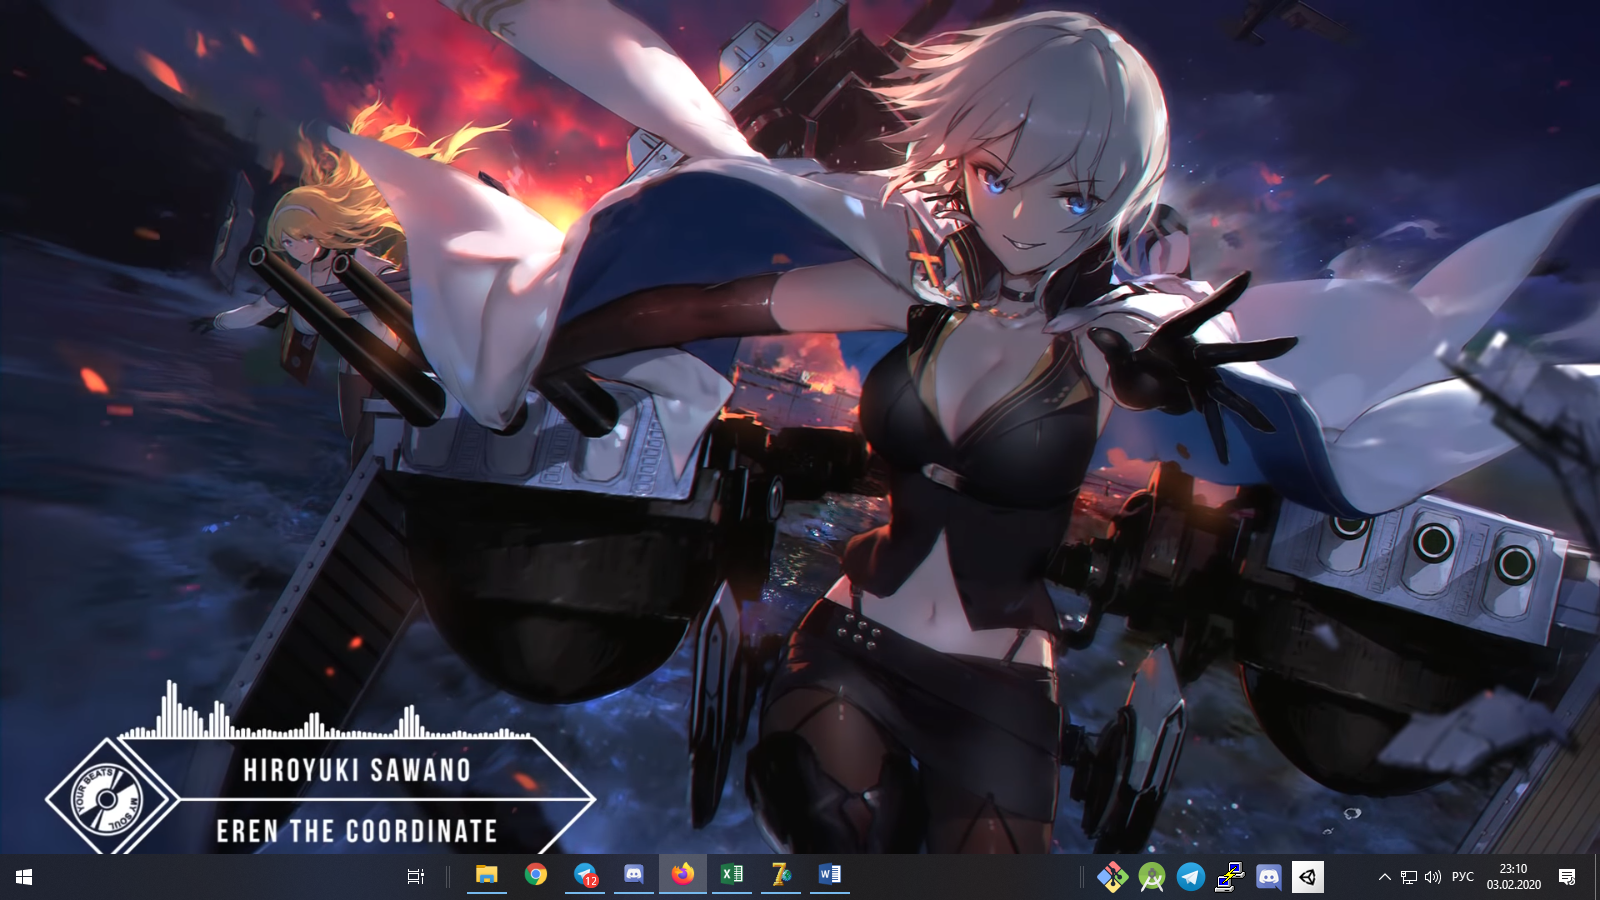1600x900 pixels.
Task: Change the РУС input language indicator
Action: 1463,877
